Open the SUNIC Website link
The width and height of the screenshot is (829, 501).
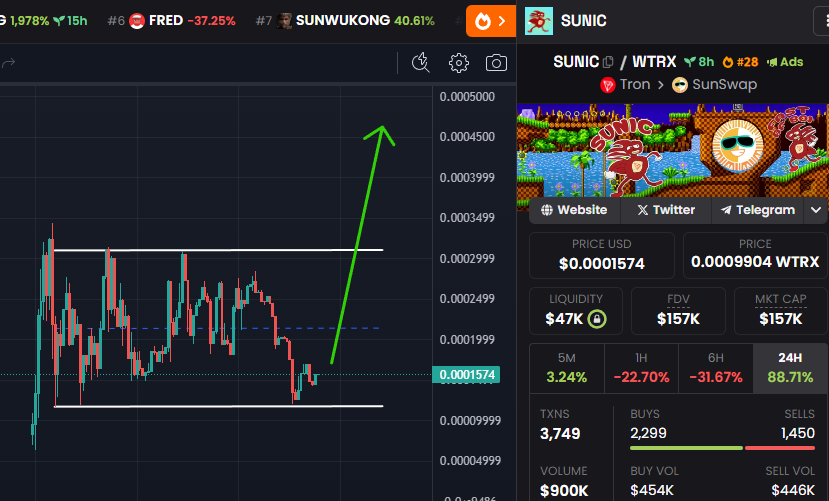pos(574,210)
